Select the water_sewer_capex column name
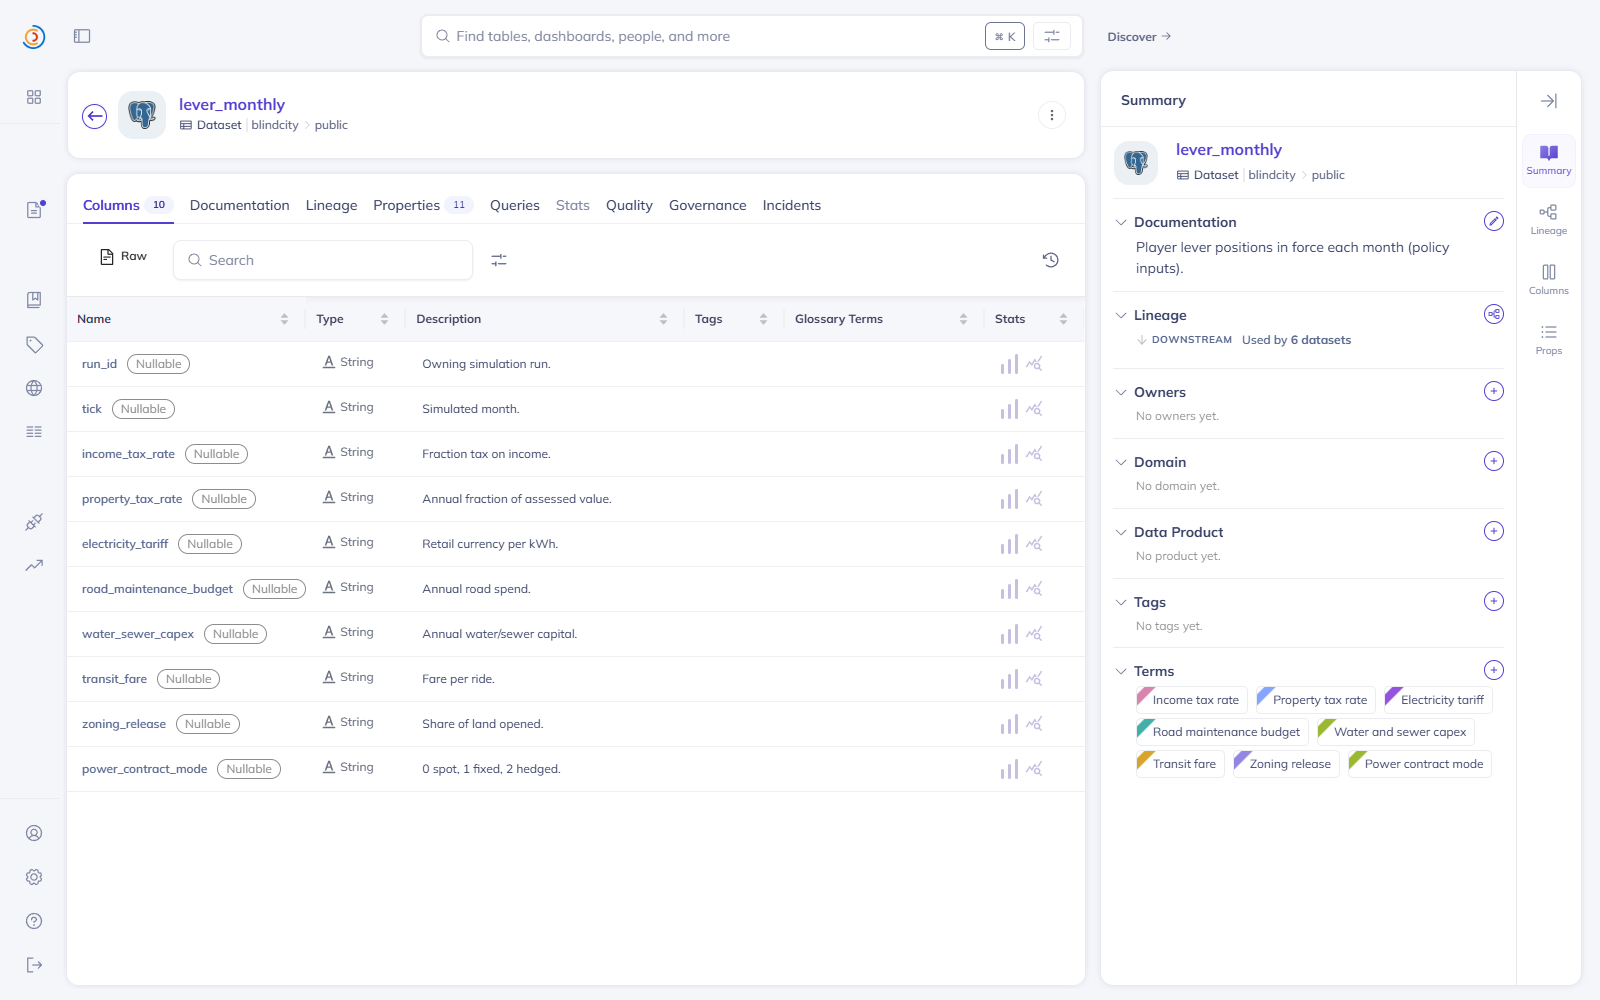 [138, 634]
